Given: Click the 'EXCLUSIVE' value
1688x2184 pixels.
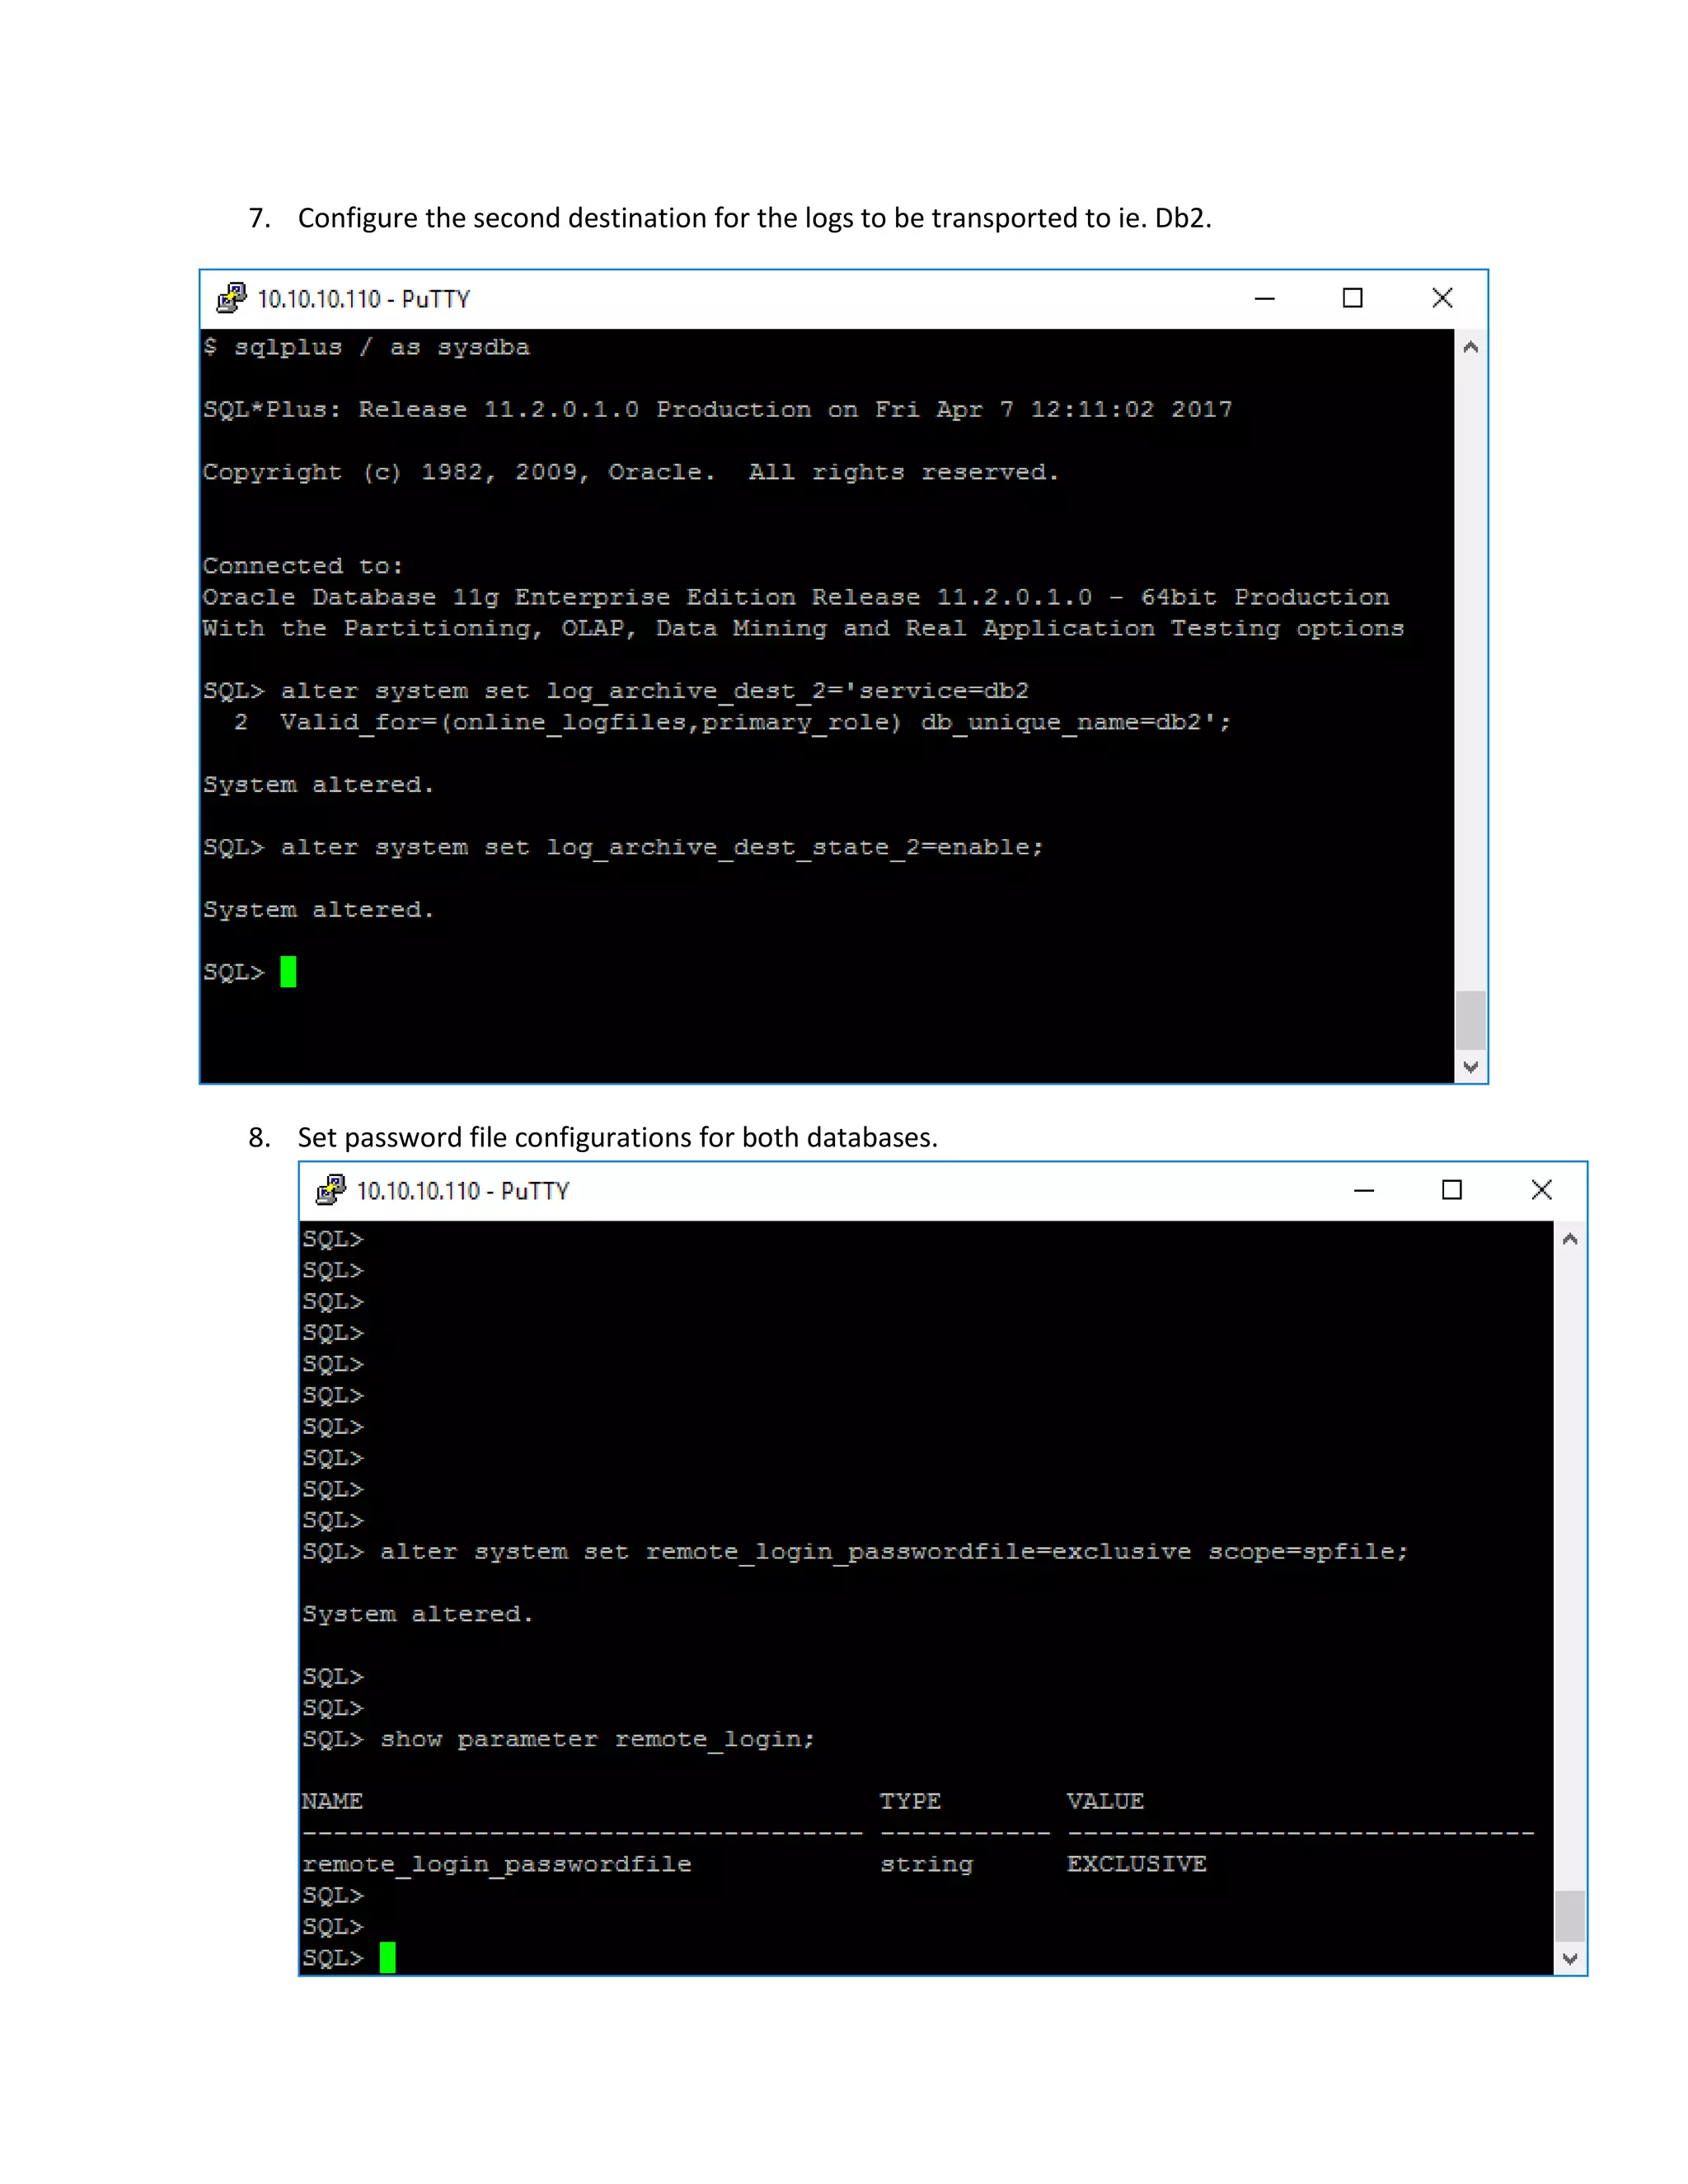Looking at the screenshot, I should (x=1137, y=1864).
